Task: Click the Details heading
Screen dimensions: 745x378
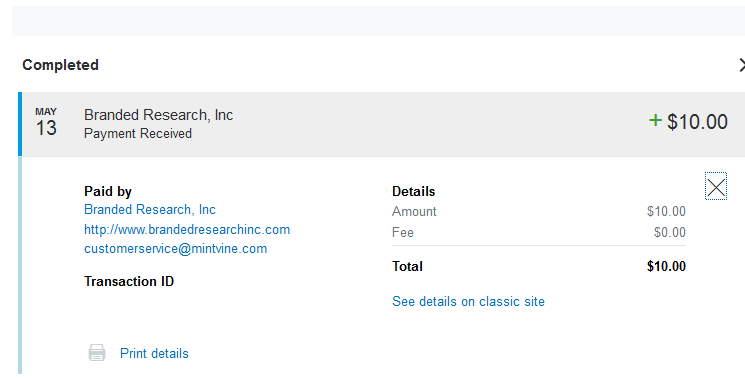Action: [413, 191]
